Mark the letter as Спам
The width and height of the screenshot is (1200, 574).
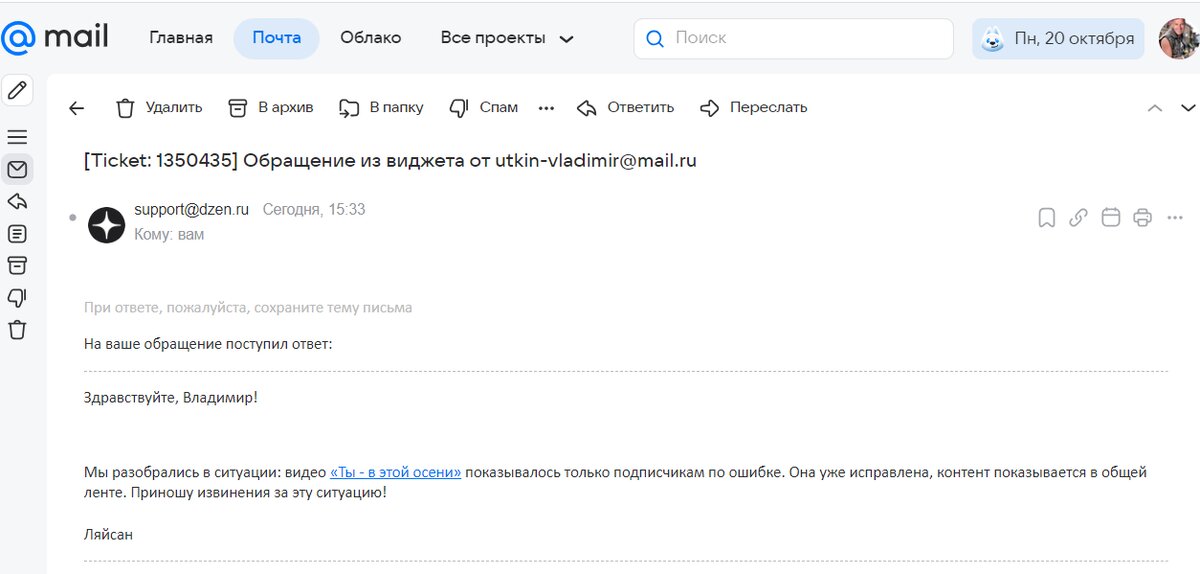pyautogui.click(x=484, y=107)
